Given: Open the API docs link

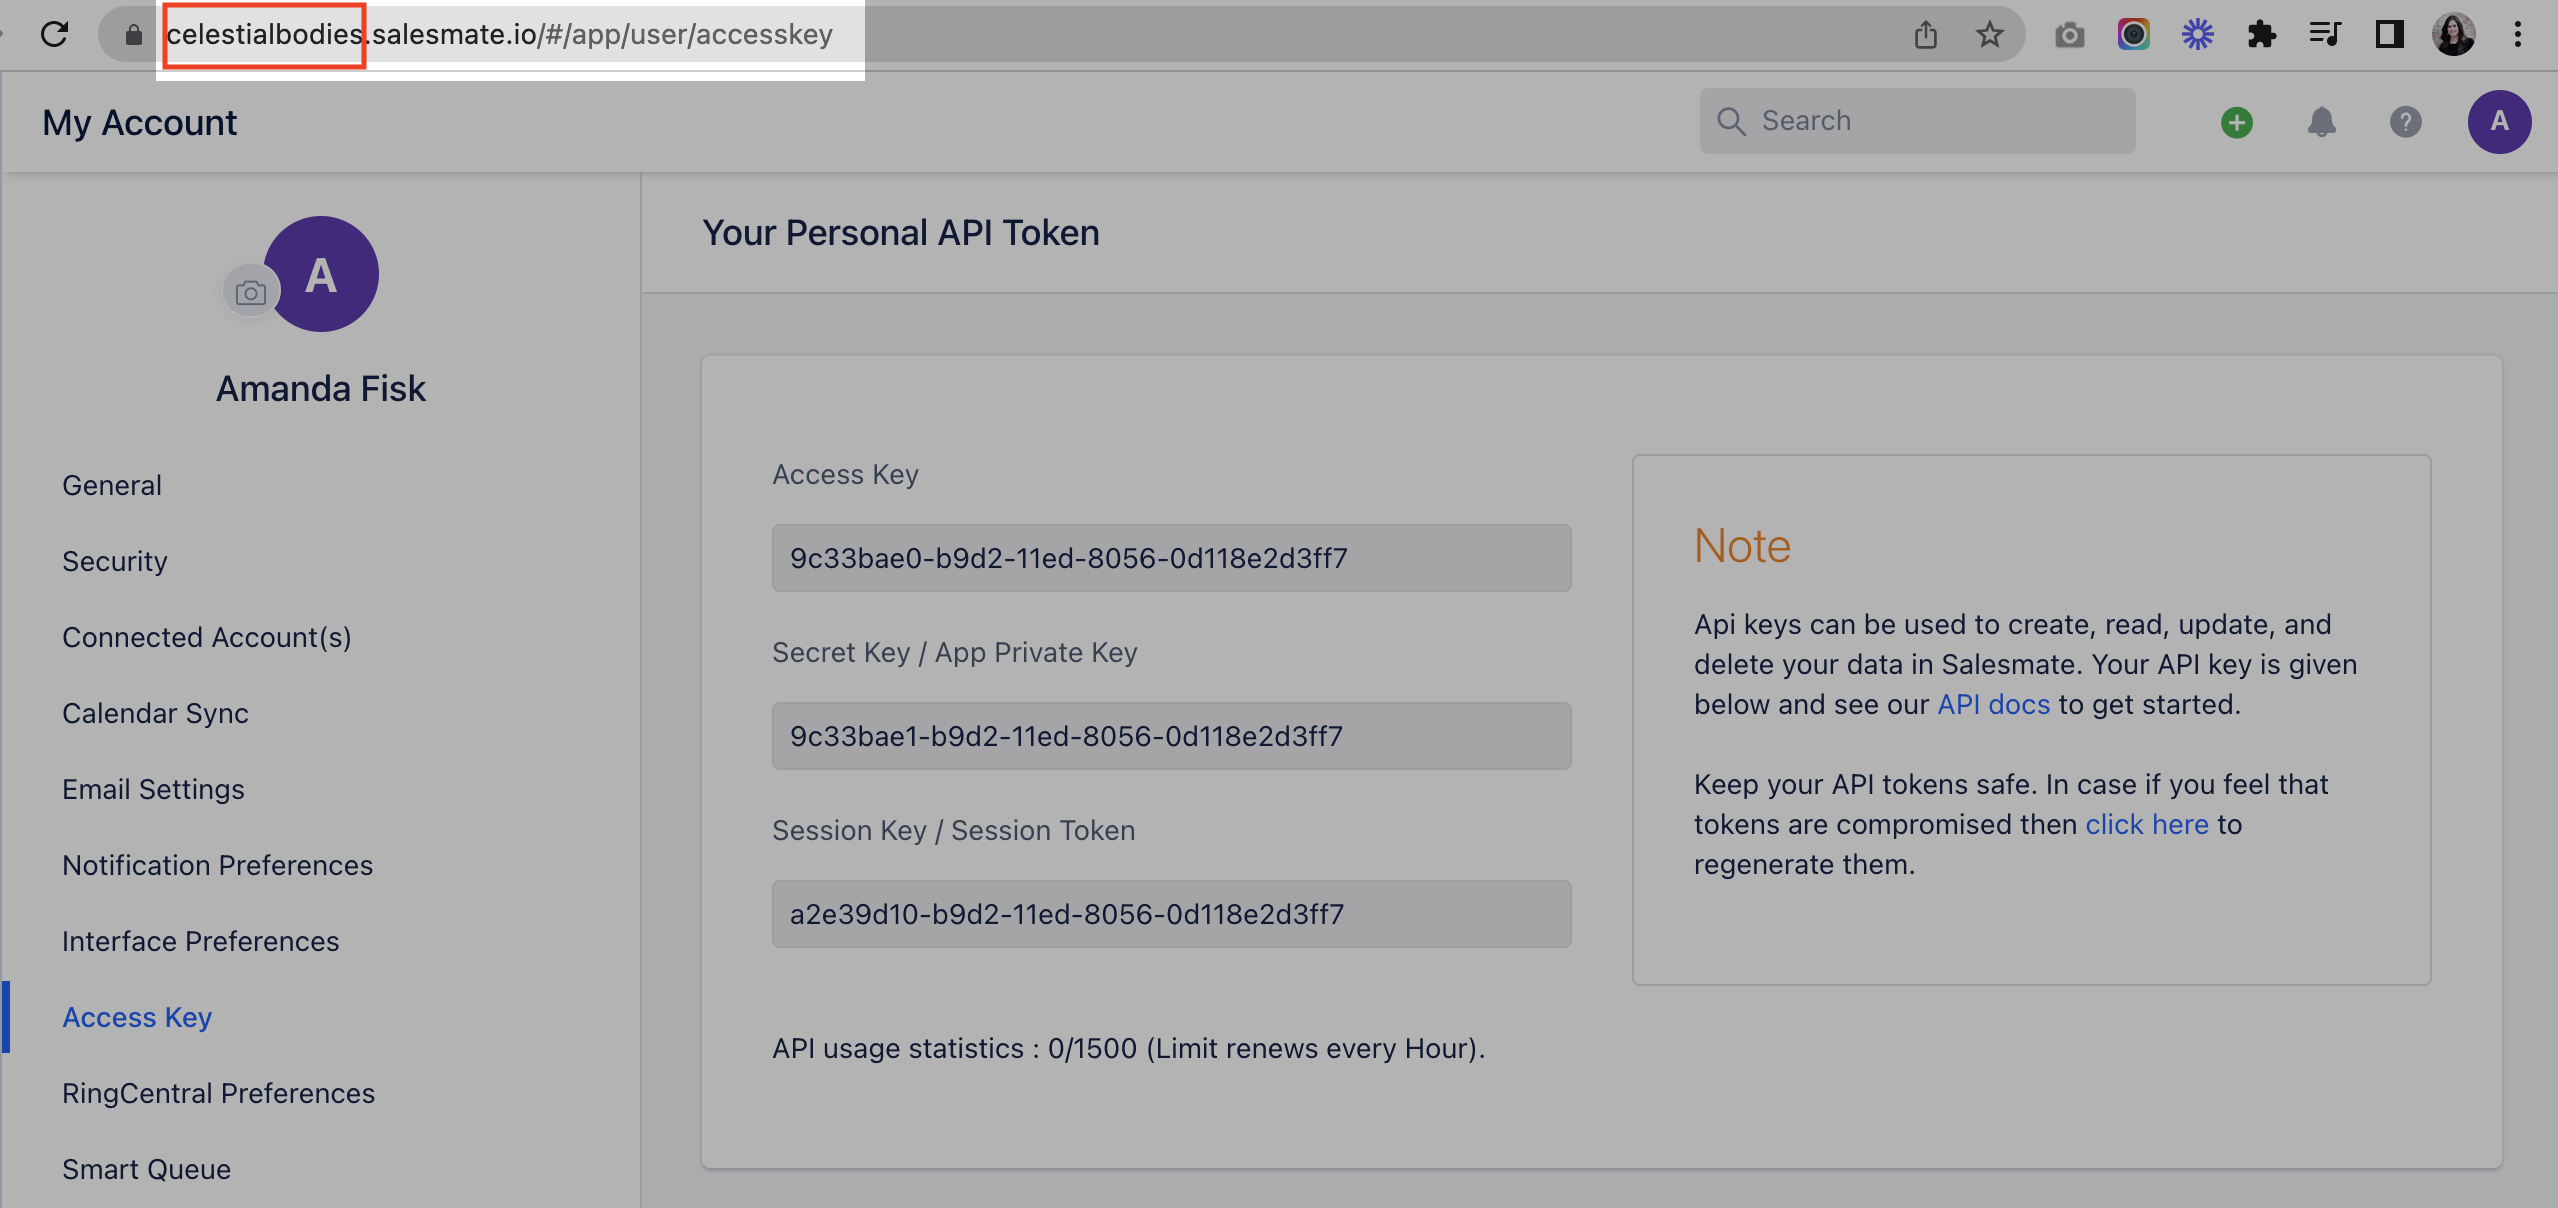Looking at the screenshot, I should coord(1993,704).
